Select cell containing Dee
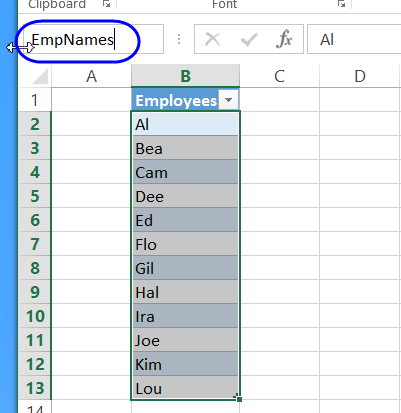Viewport: 401px width, 413px height. click(185, 196)
